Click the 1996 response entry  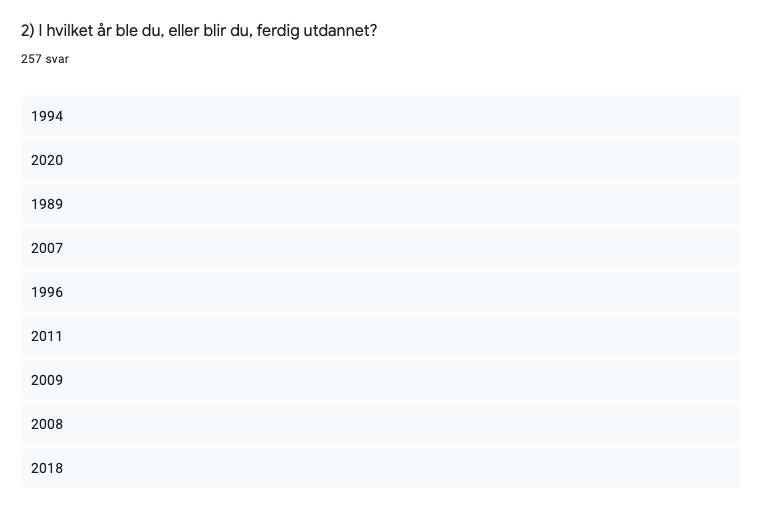pyautogui.click(x=380, y=292)
